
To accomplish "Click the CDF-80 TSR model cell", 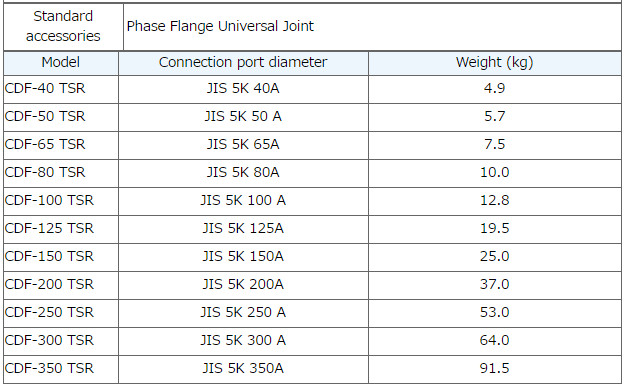I will click(x=61, y=173).
